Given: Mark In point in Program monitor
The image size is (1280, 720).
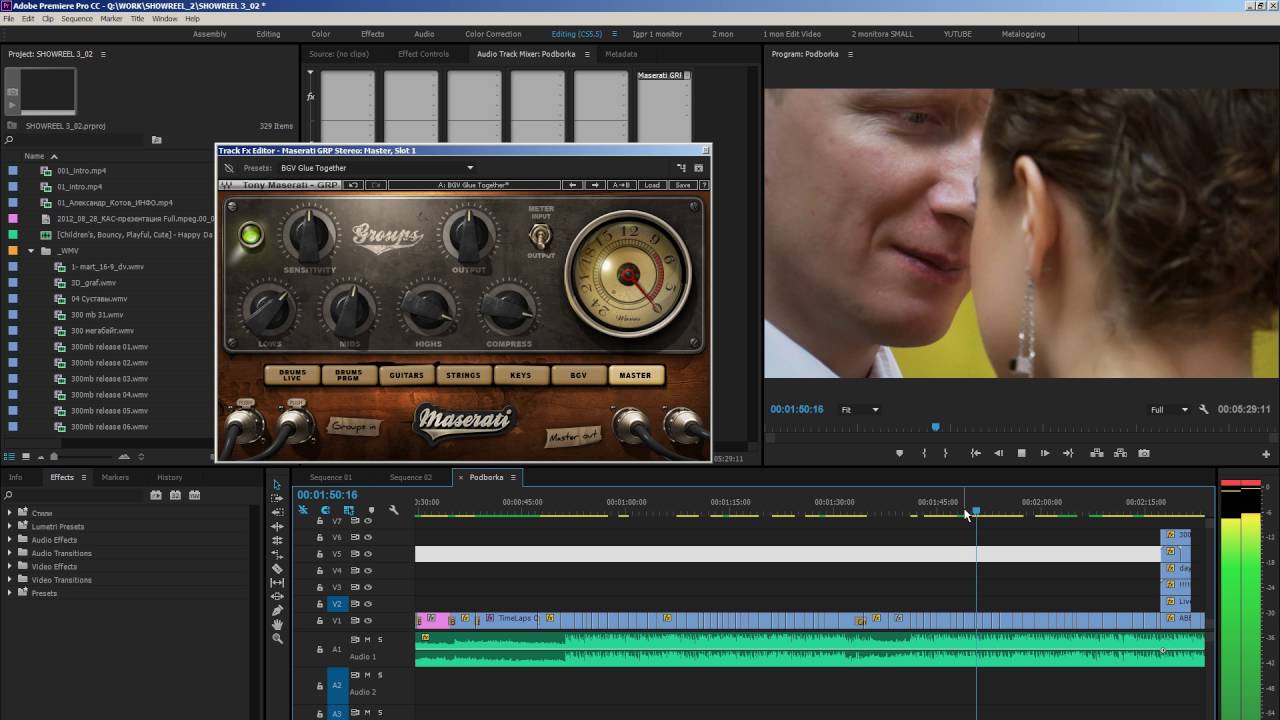Looking at the screenshot, I should 923,453.
